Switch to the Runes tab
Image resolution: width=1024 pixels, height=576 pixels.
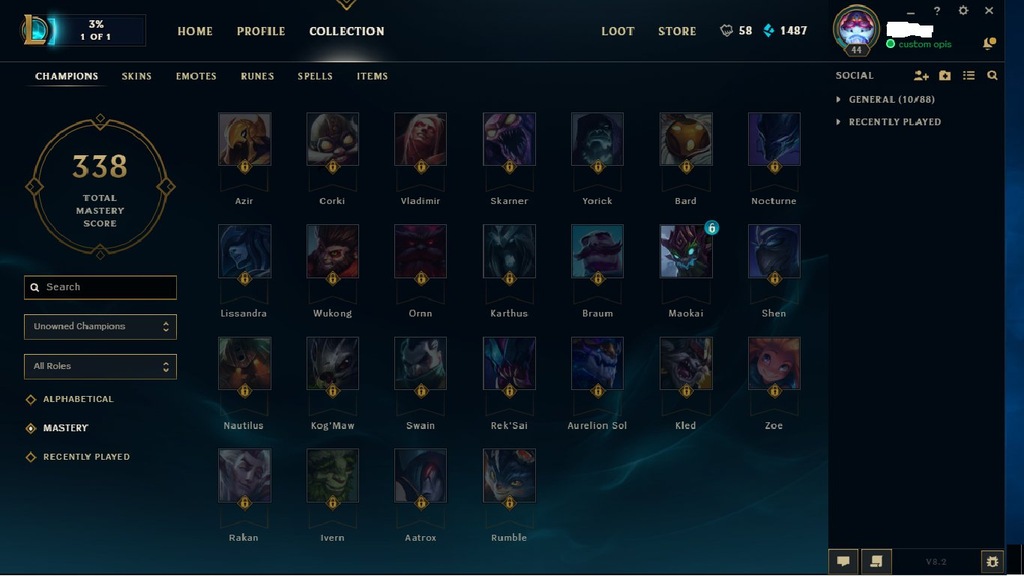point(257,76)
